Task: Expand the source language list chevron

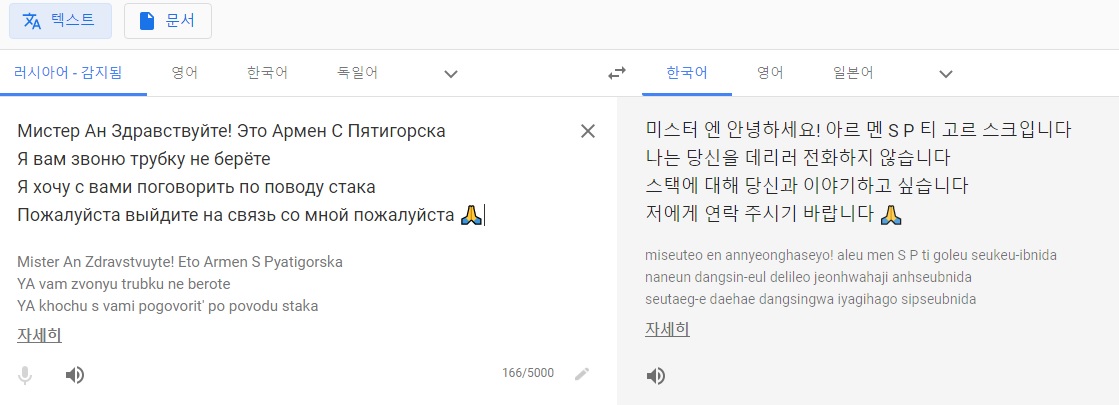Action: (x=451, y=73)
